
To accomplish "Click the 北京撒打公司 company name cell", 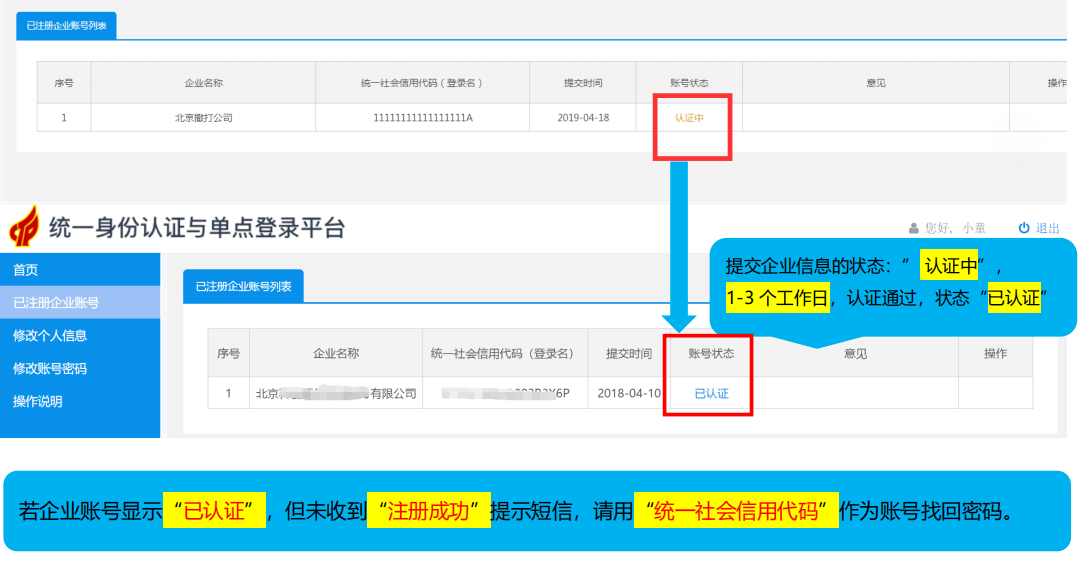I will click(x=203, y=116).
